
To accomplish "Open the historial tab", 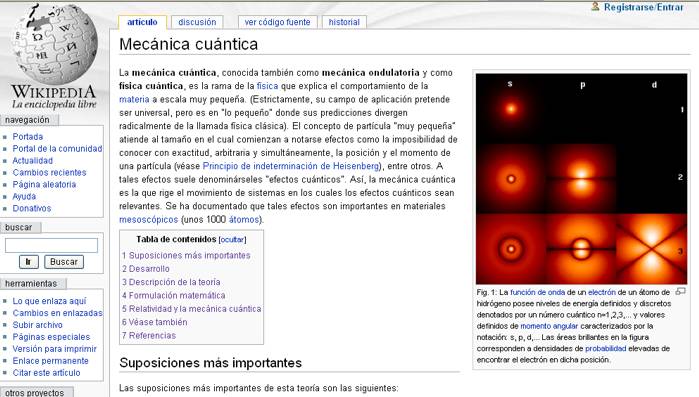I will [x=344, y=22].
